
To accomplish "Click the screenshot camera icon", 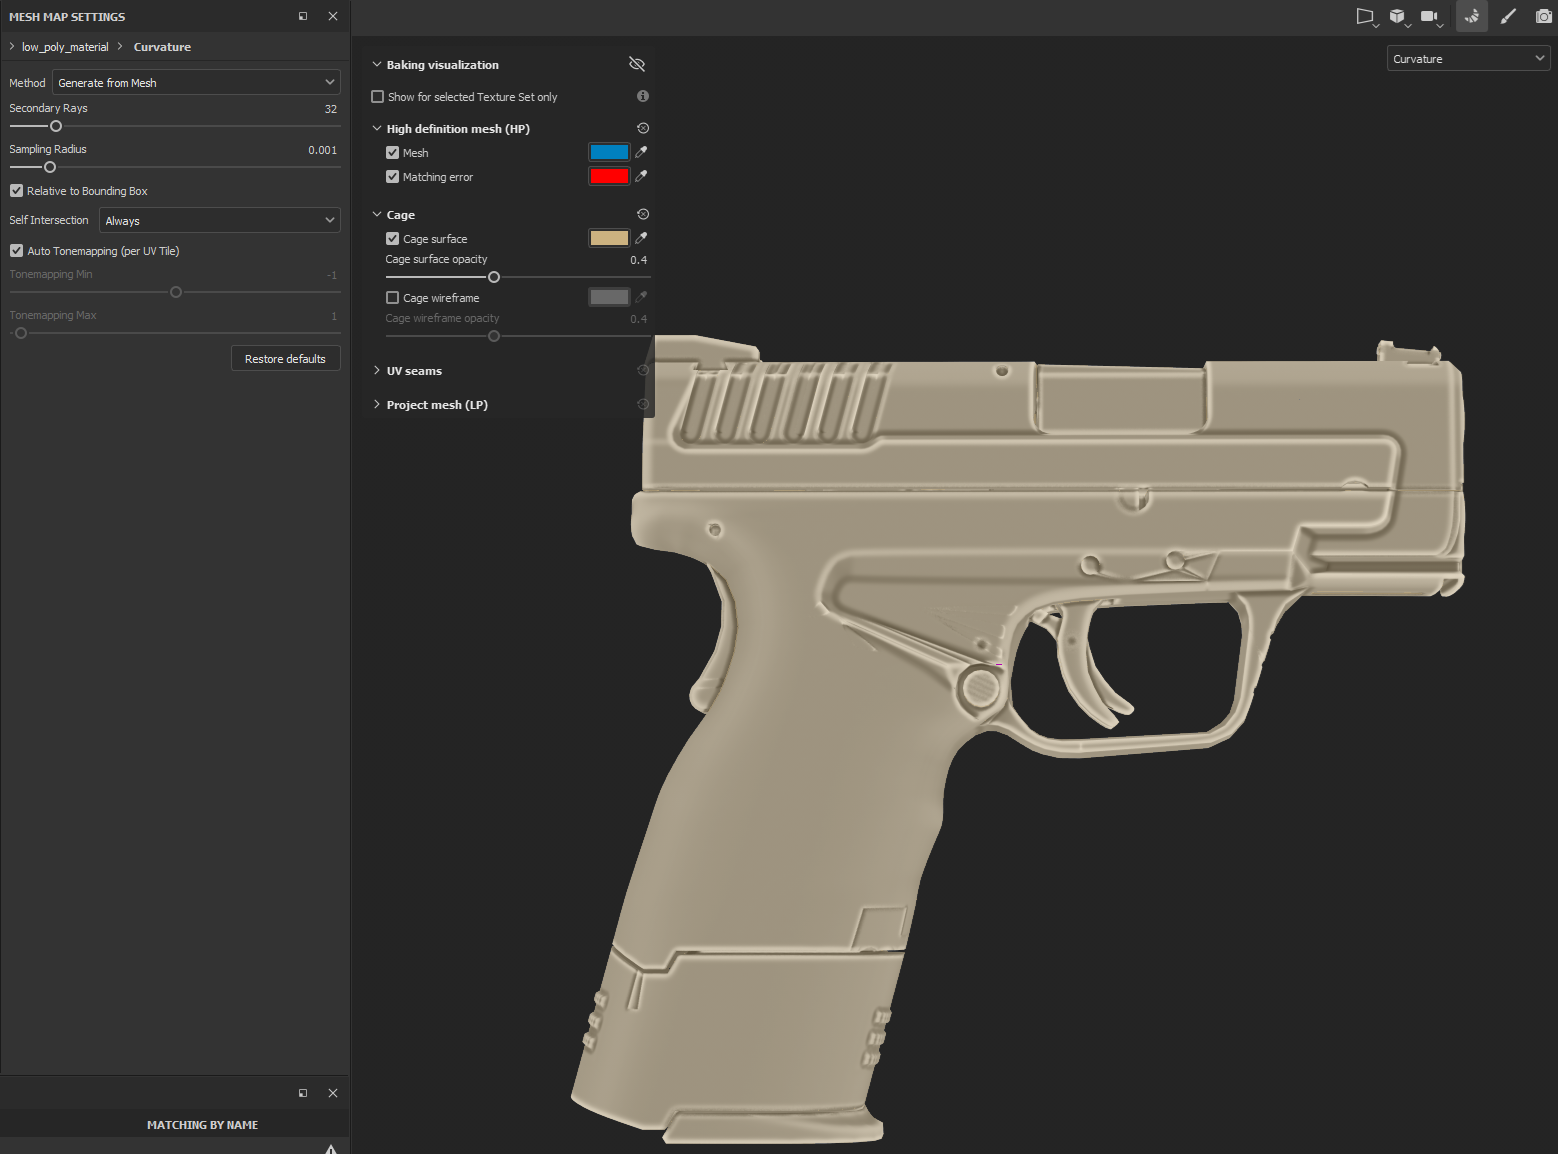I will (x=1543, y=16).
